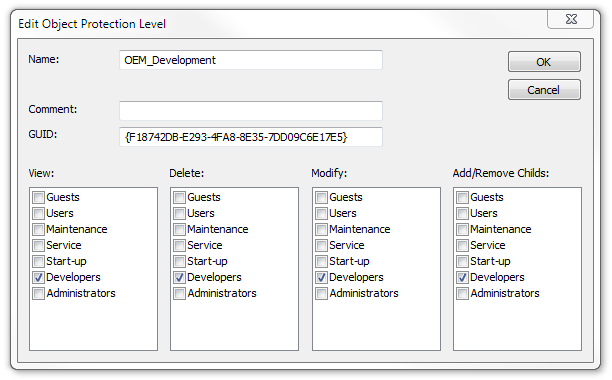The height and width of the screenshot is (380, 612).
Task: Click the Cancel button
Action: tap(544, 90)
